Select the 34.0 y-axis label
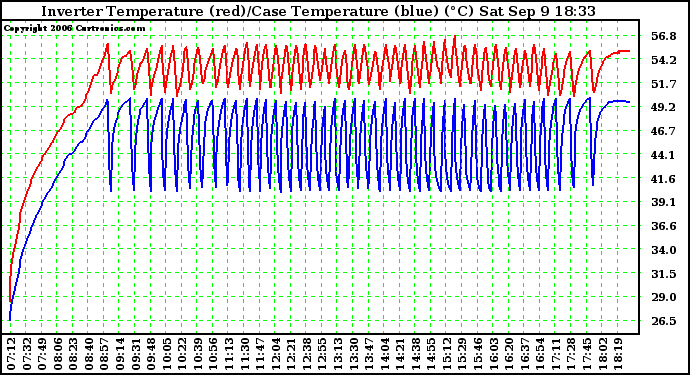This screenshot has height=375, width=690. point(664,250)
